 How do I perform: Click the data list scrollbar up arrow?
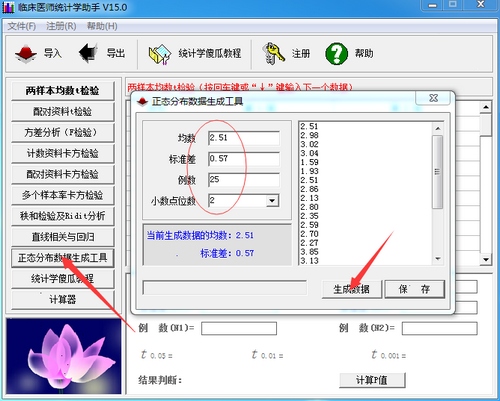coord(438,129)
